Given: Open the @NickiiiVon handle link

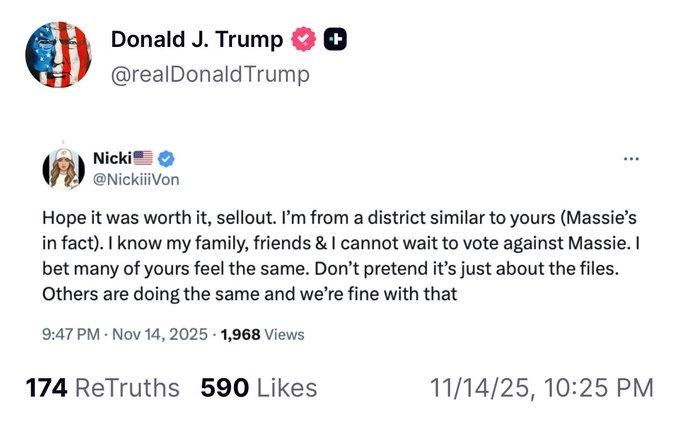Looking at the screenshot, I should [x=136, y=178].
